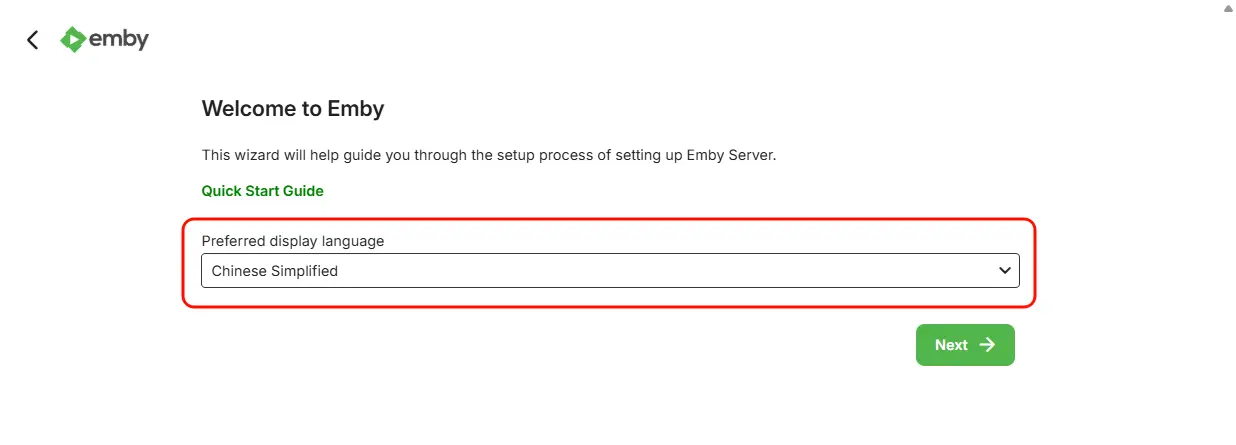
Task: Select the Chinese Simplified combo box value
Action: [x=275, y=271]
